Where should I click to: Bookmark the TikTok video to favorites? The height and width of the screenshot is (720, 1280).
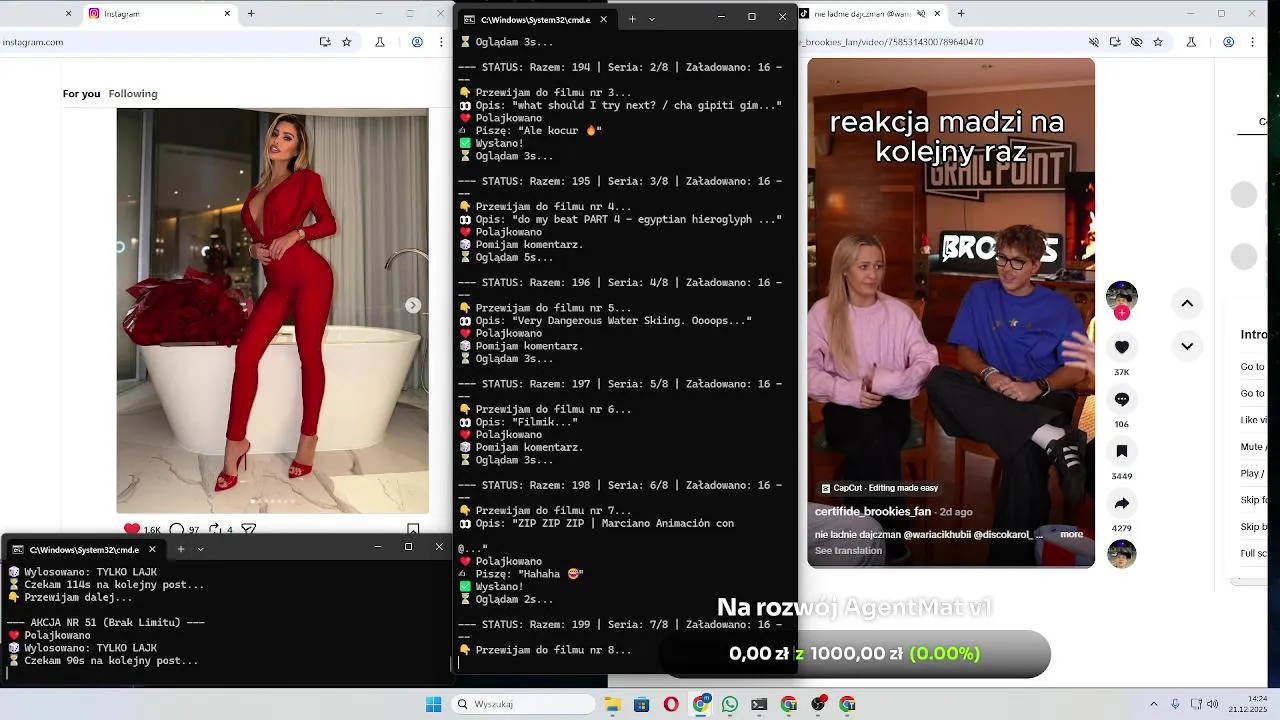click(x=1122, y=451)
